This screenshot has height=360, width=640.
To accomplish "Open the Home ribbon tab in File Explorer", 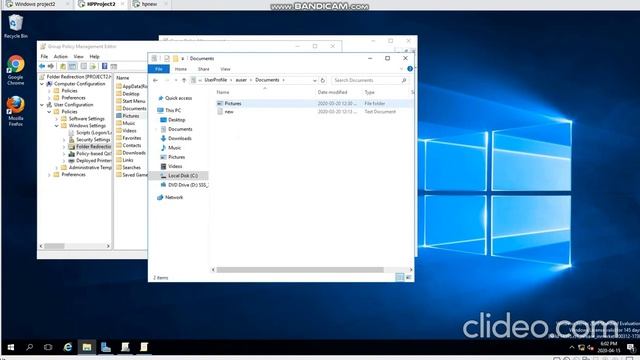I will click(x=181, y=69).
